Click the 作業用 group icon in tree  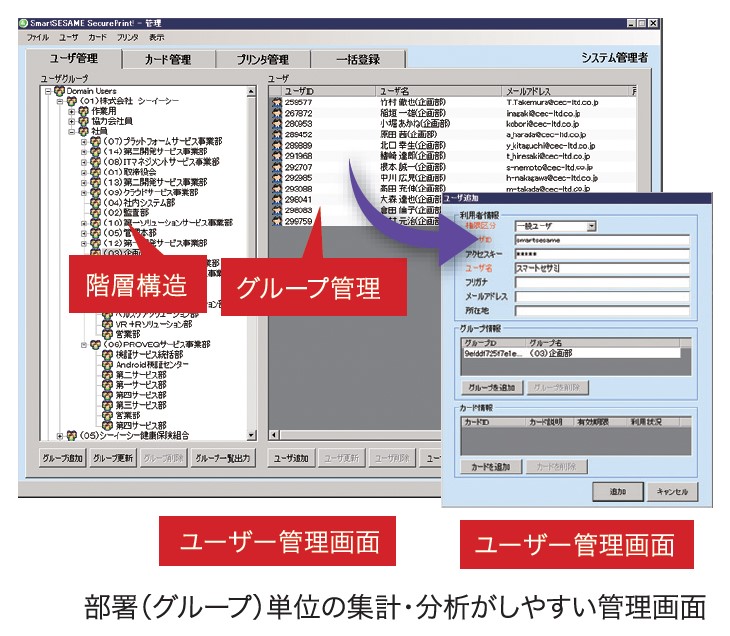(x=84, y=111)
